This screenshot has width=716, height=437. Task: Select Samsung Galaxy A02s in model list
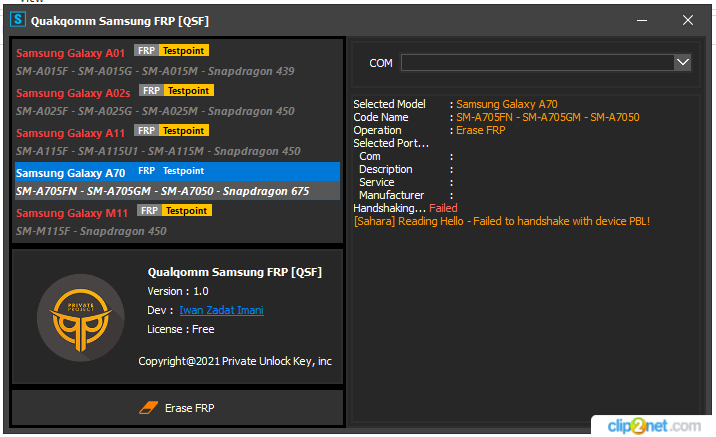click(x=73, y=93)
